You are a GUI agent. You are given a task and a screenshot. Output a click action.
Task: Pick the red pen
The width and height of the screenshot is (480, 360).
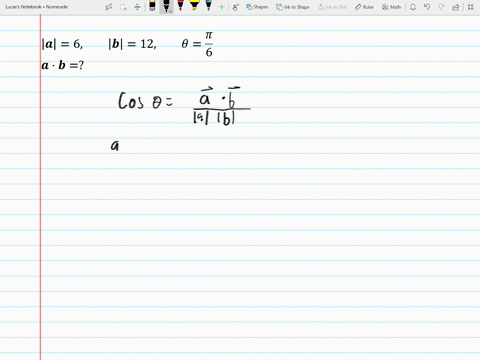(x=180, y=6)
